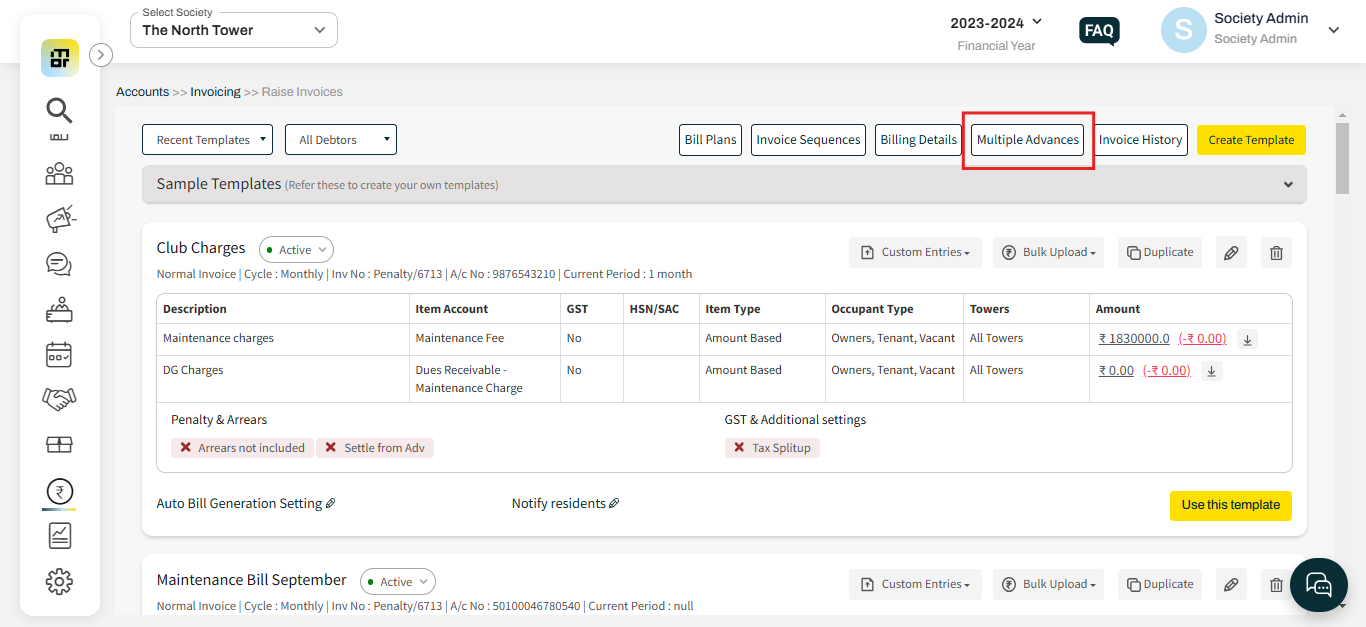Open Maintenance Bill September Bulk Upload dropdown
Screen dimensions: 1366x627
pos(1048,585)
